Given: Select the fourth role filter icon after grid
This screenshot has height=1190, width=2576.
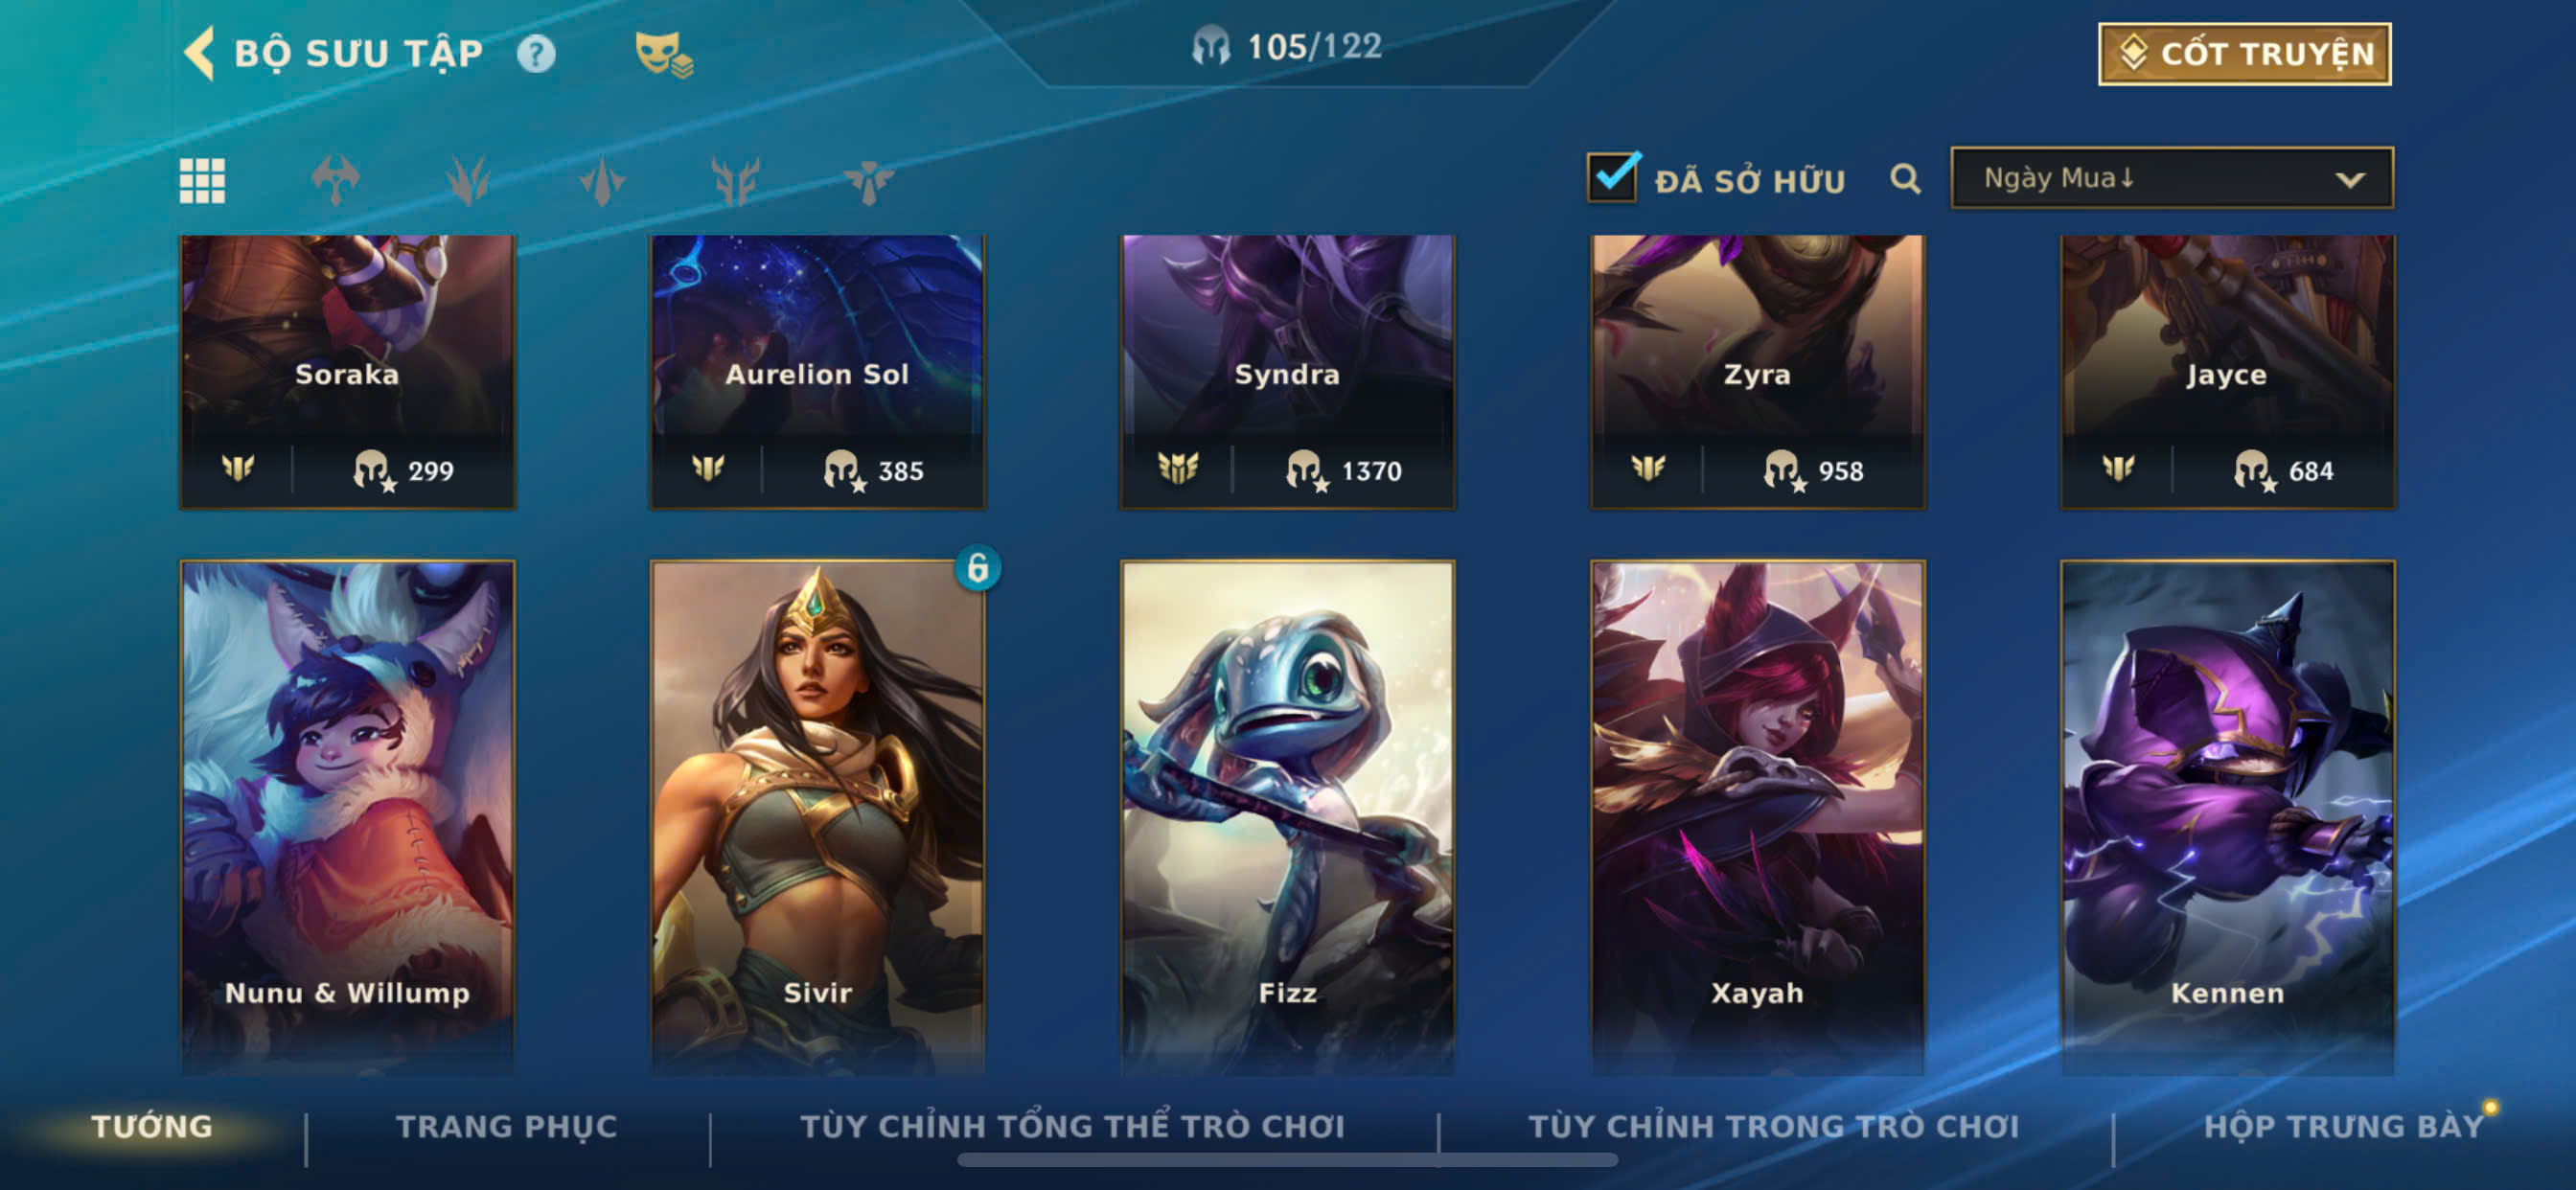Looking at the screenshot, I should click(x=736, y=181).
